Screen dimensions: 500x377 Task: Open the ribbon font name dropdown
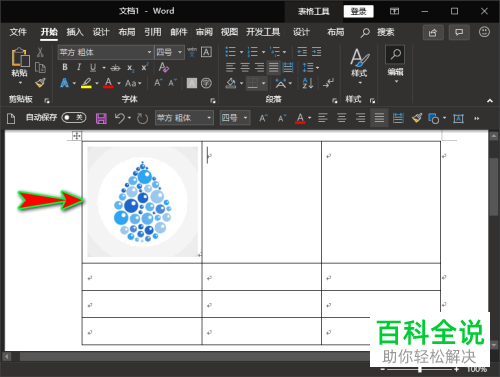coord(149,52)
